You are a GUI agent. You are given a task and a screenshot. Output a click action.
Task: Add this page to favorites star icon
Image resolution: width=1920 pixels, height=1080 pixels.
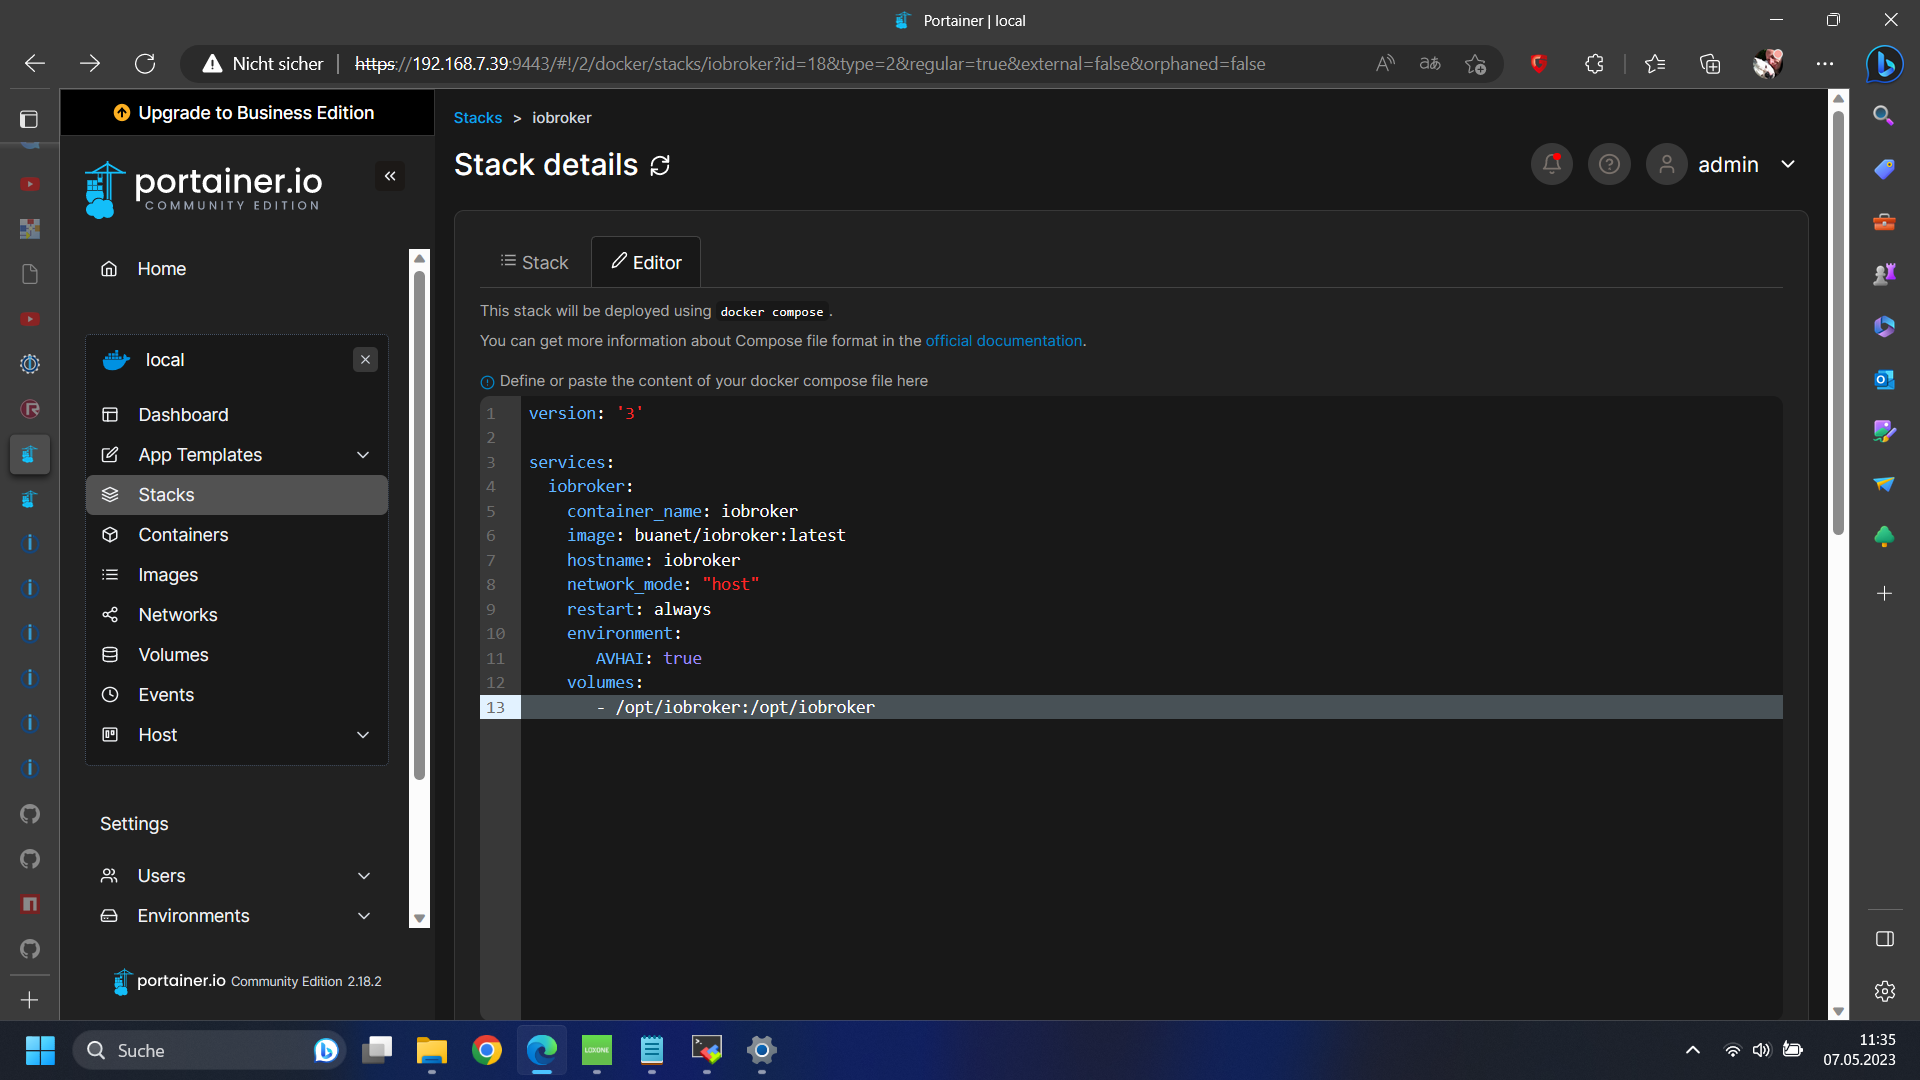click(1475, 64)
